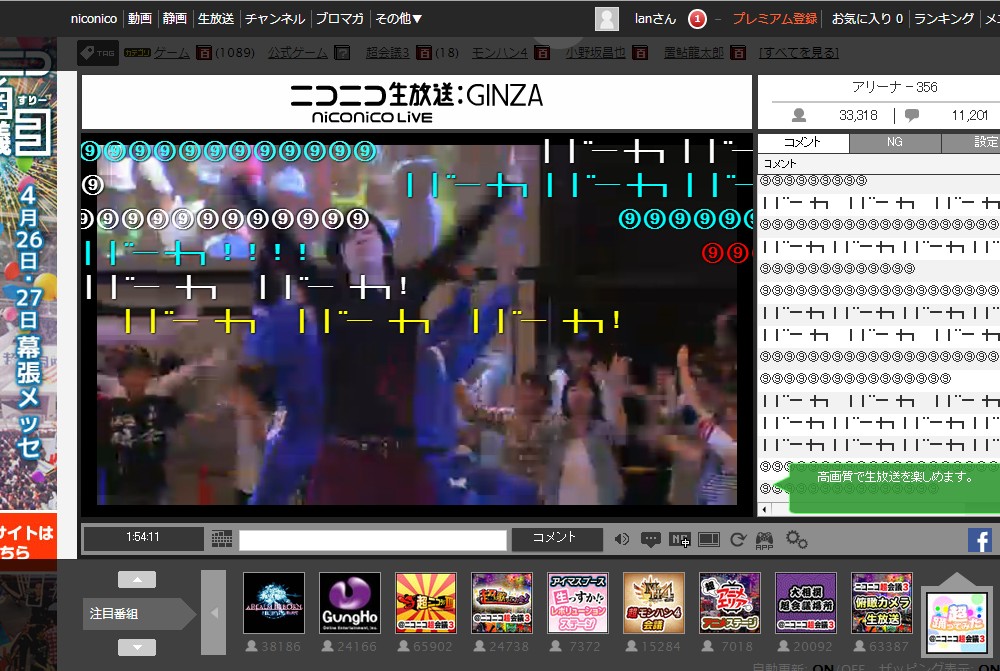1000x671 pixels.
Task: Open the comment command keyboard icon
Action: (x=222, y=539)
